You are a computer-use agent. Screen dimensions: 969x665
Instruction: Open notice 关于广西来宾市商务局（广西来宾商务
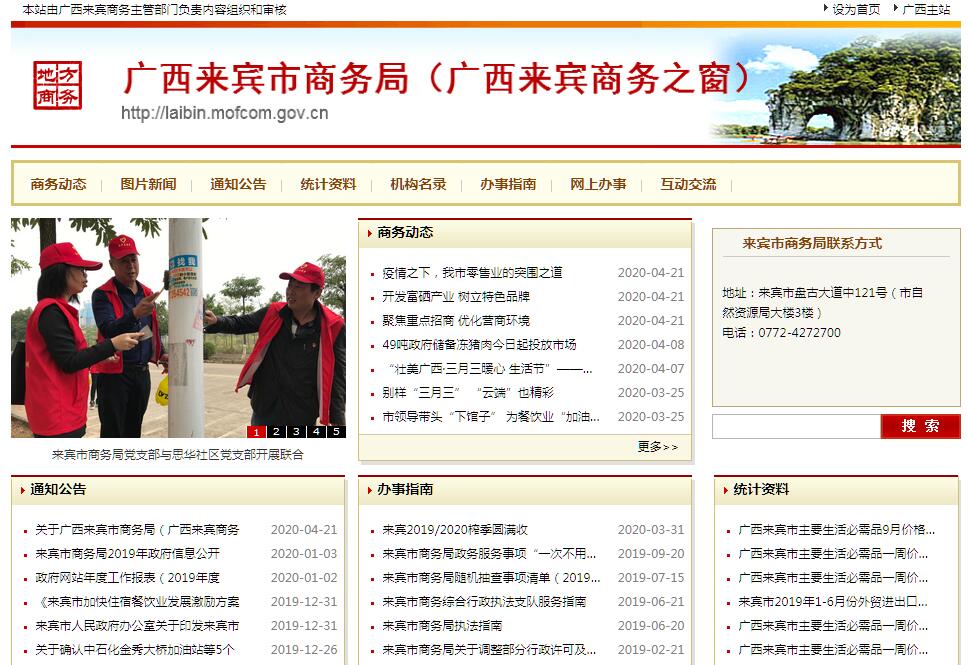coord(137,530)
